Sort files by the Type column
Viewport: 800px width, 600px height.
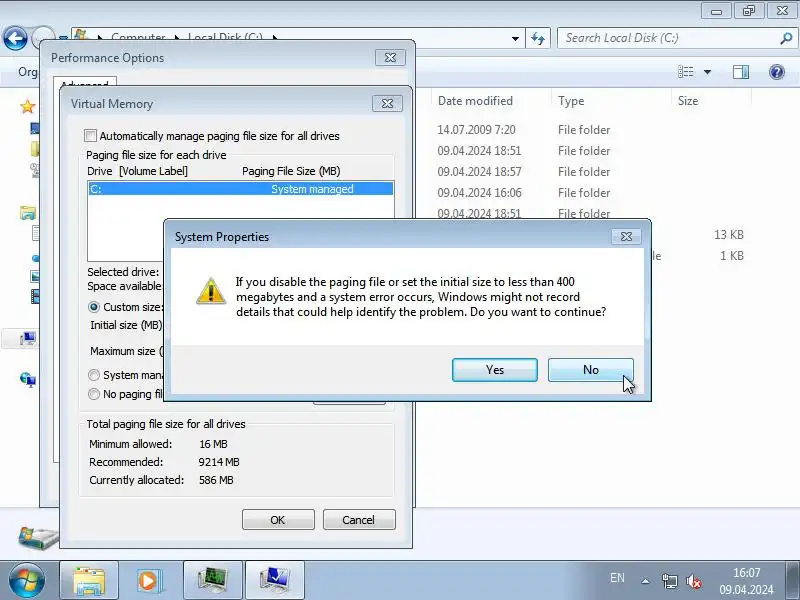pos(571,101)
